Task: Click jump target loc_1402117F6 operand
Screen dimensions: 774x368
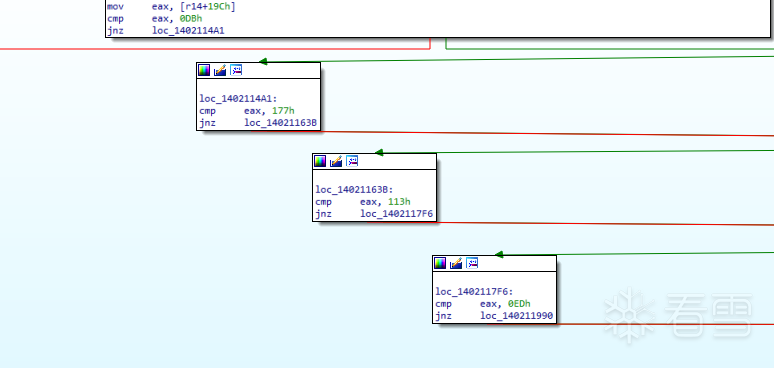Action: coord(397,214)
